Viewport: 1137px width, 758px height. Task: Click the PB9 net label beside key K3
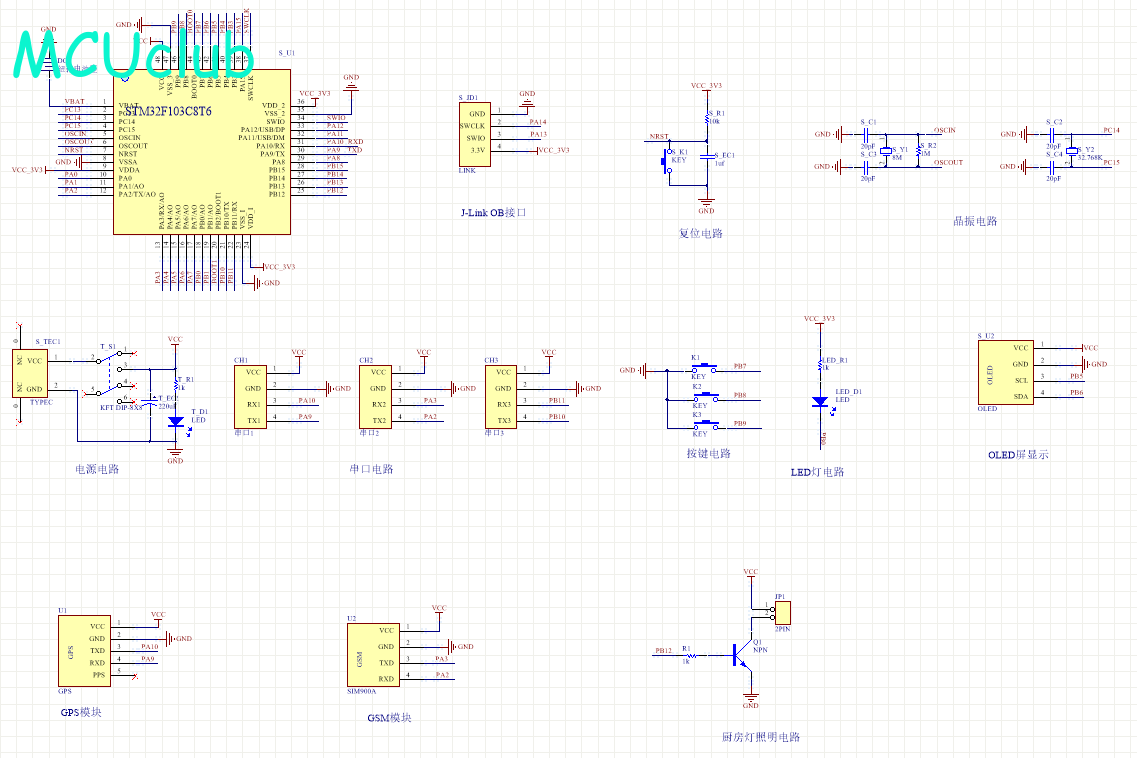click(x=740, y=424)
